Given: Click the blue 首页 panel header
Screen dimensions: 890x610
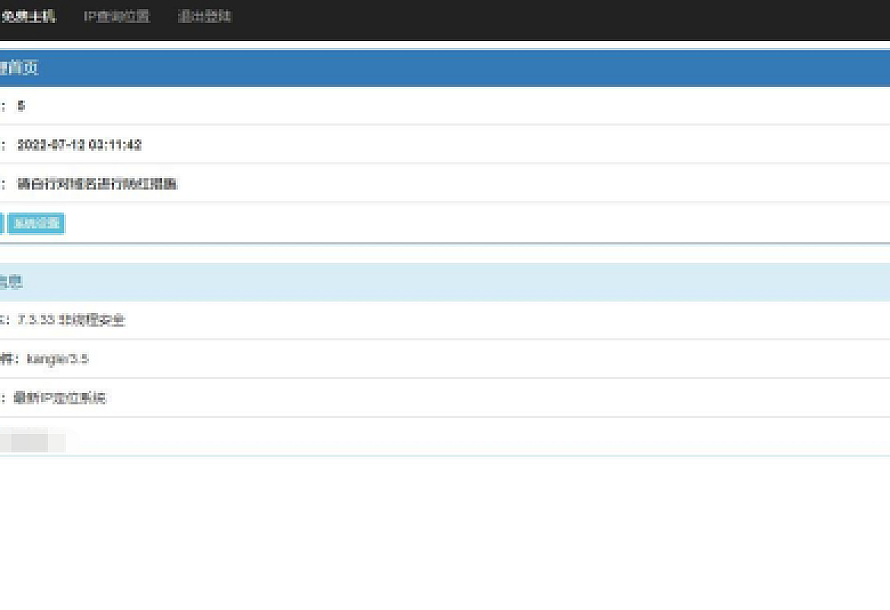Looking at the screenshot, I should (22, 69).
